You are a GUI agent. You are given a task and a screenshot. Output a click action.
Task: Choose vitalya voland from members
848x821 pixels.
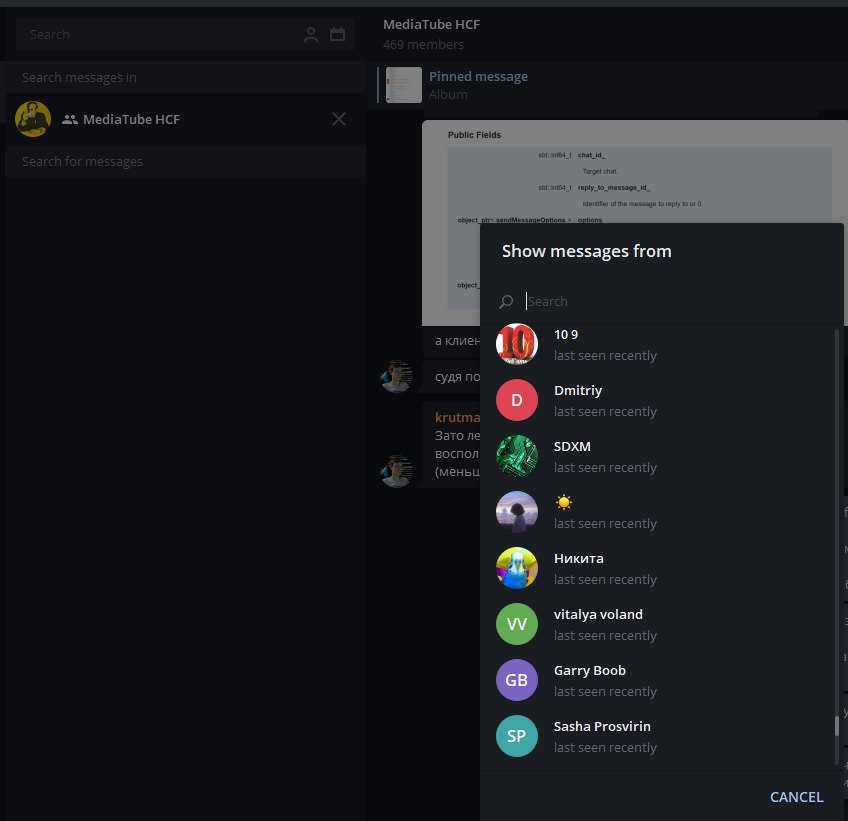658,624
